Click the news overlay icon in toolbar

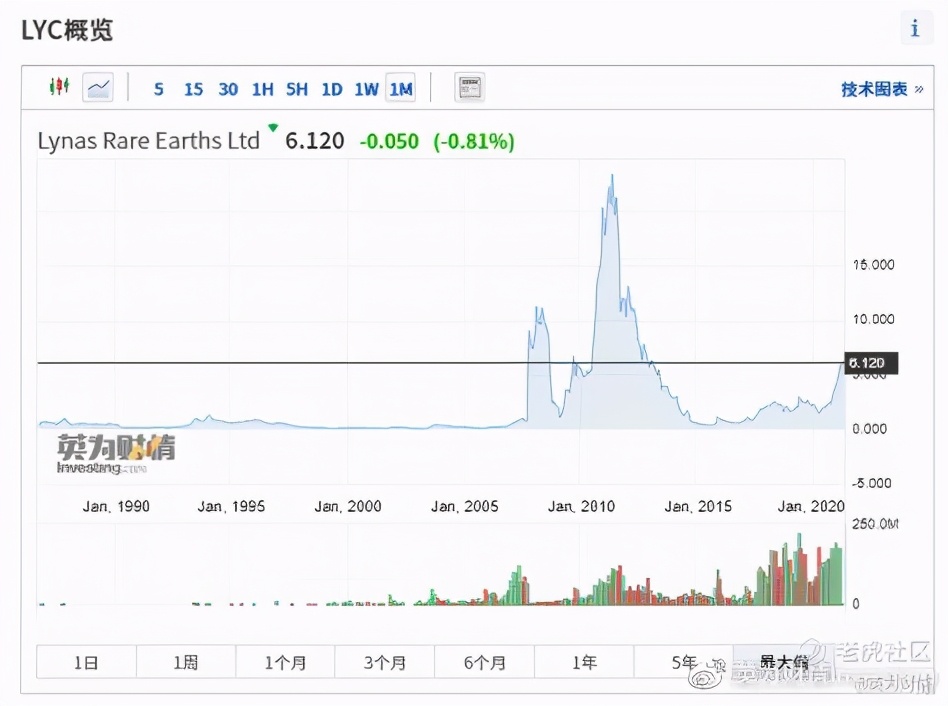469,88
